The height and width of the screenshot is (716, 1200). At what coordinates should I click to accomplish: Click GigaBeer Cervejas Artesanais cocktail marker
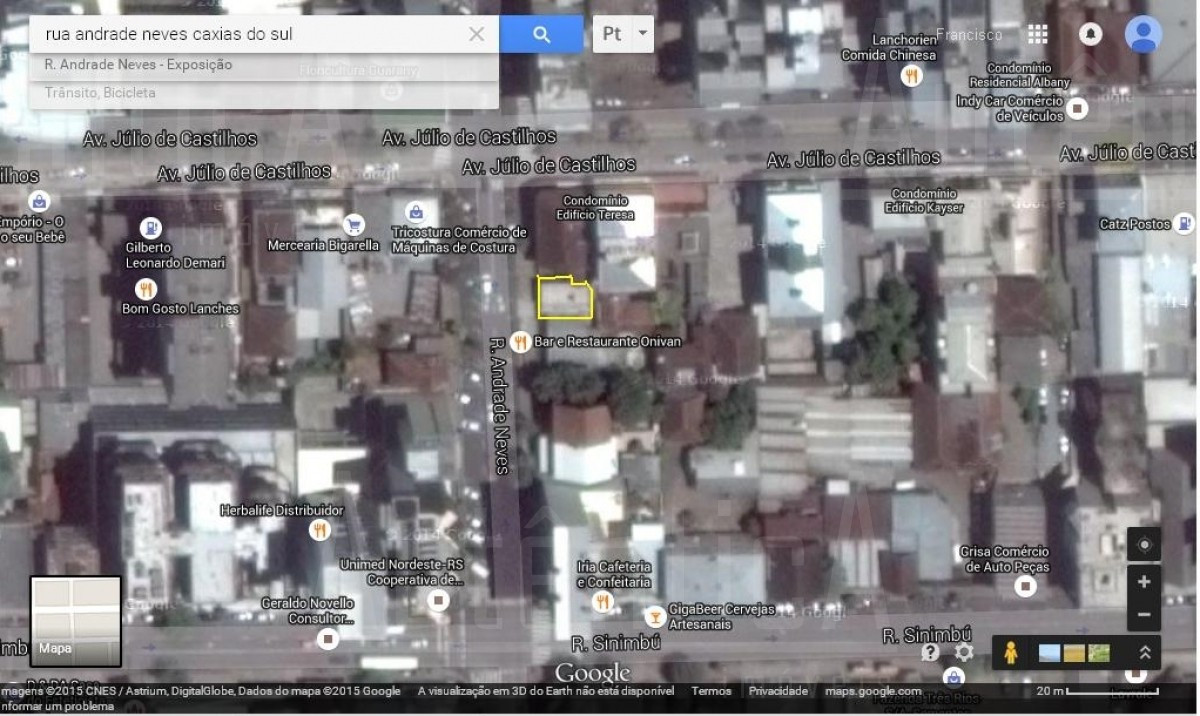[654, 615]
